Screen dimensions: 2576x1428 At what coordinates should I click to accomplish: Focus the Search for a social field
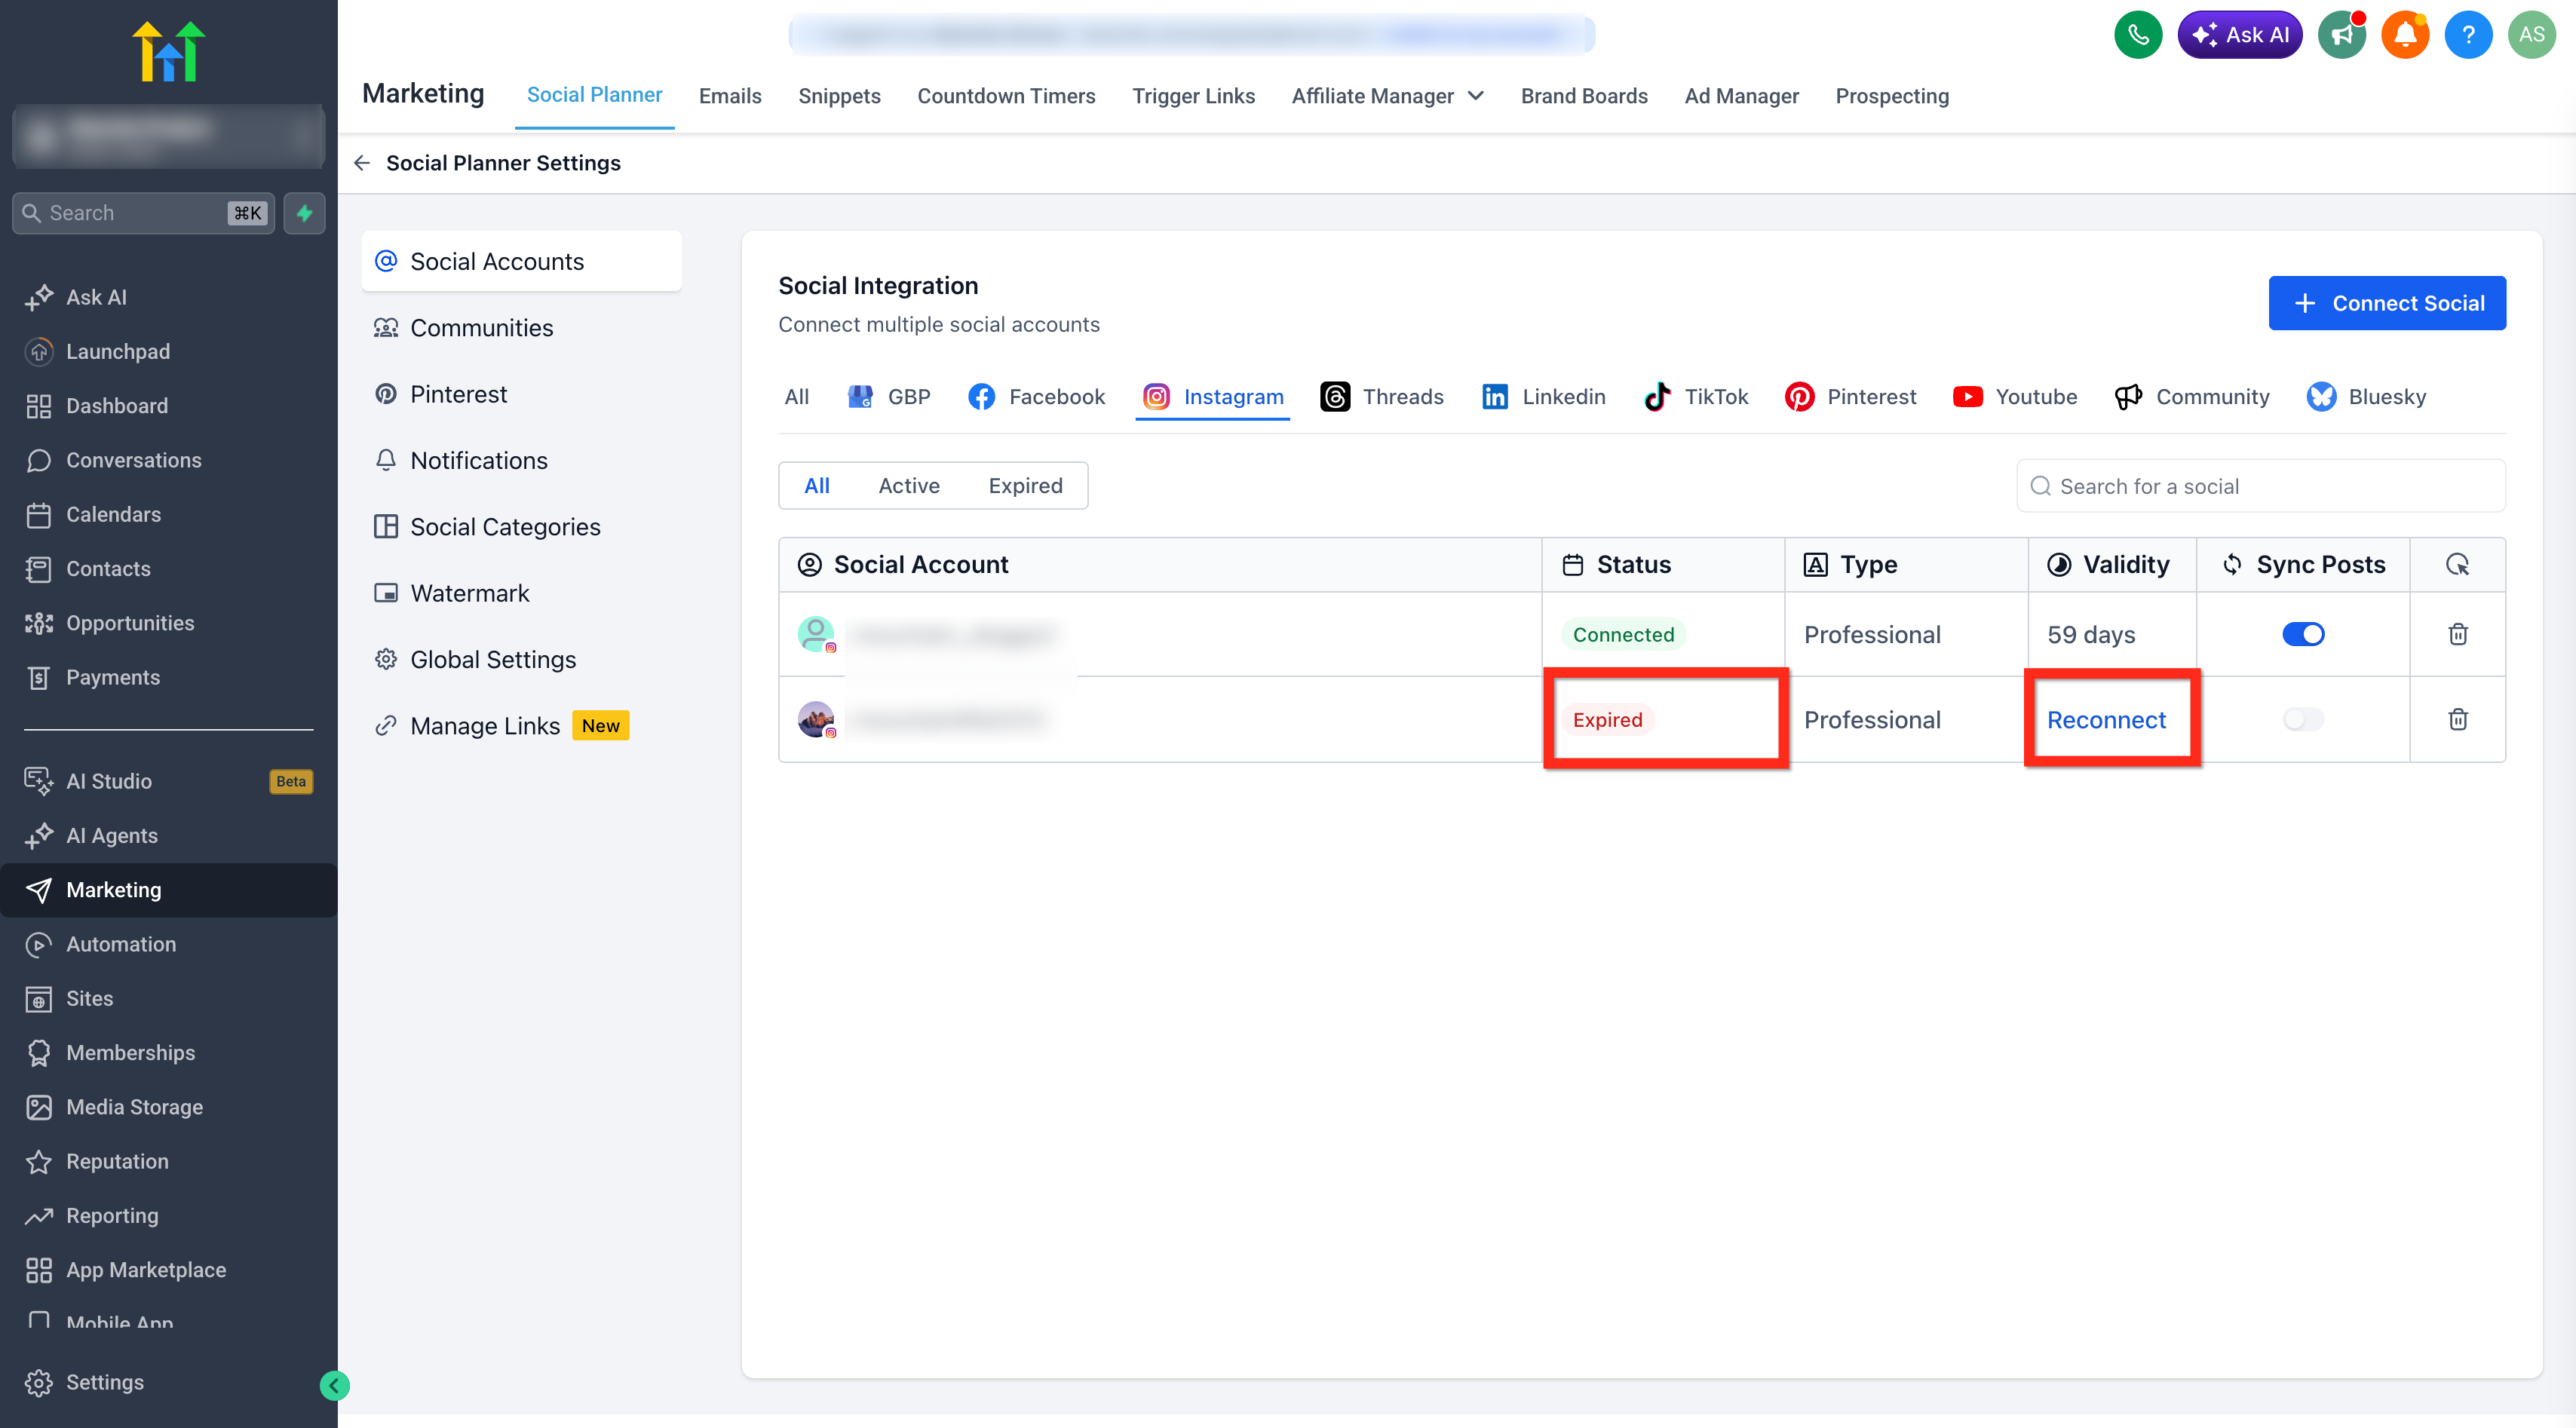coord(2261,486)
